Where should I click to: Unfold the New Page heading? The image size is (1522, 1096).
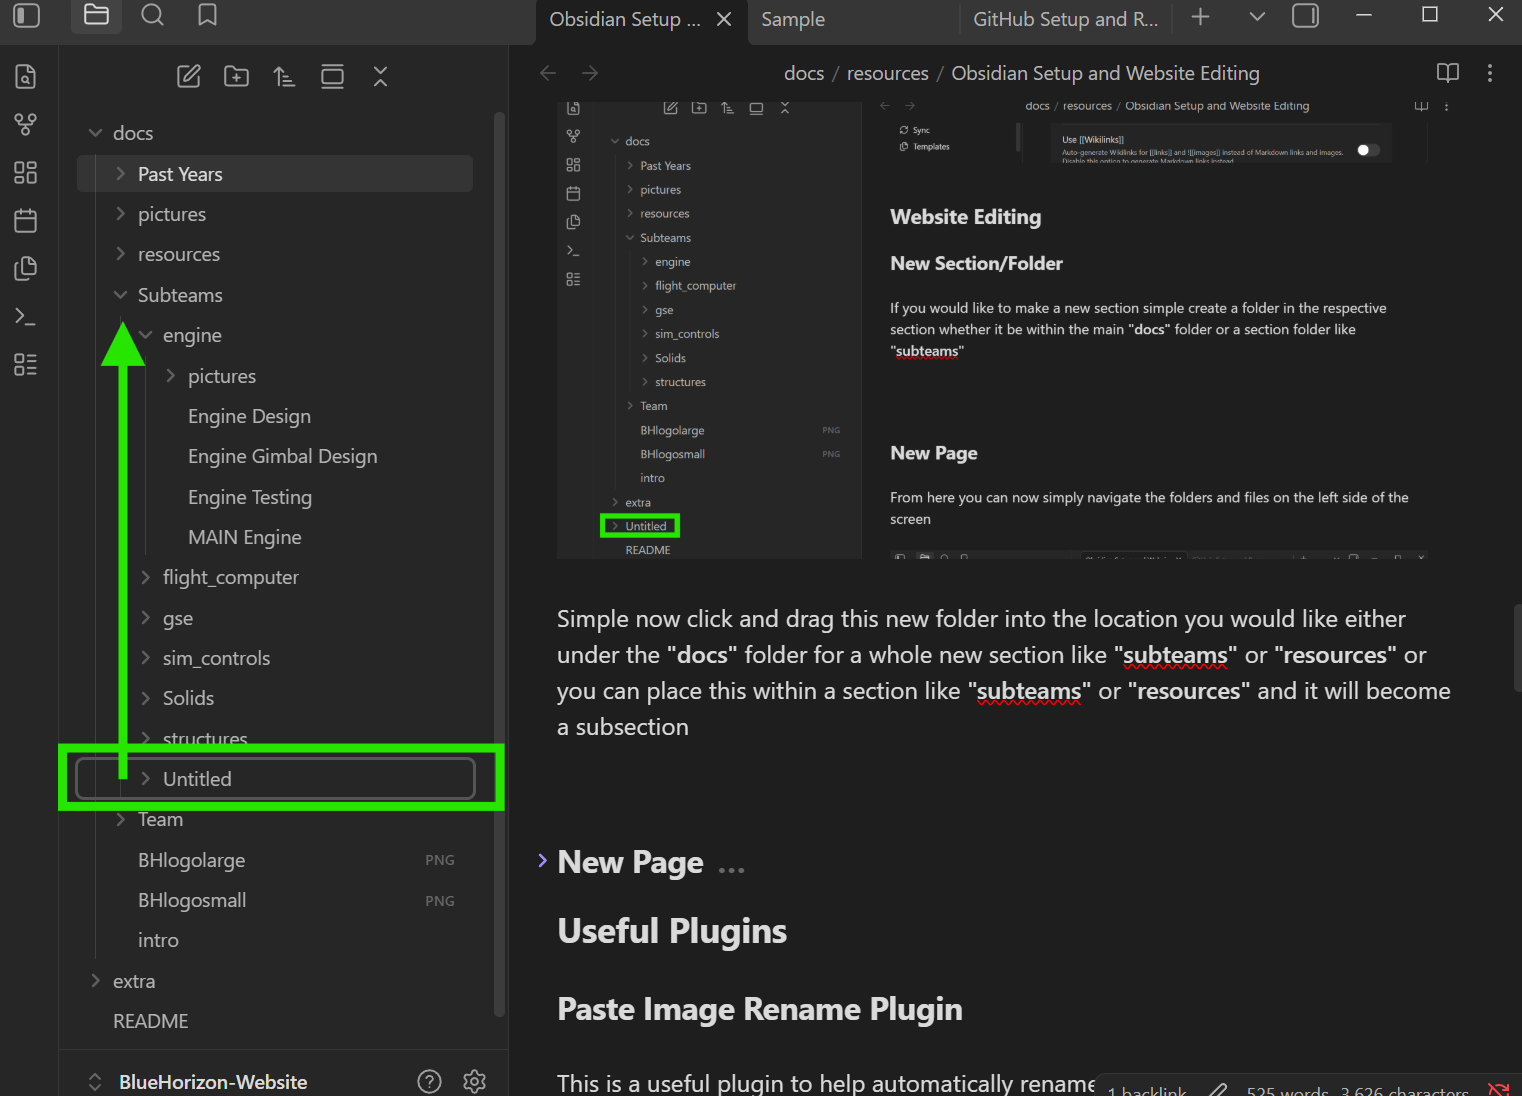[x=543, y=861]
